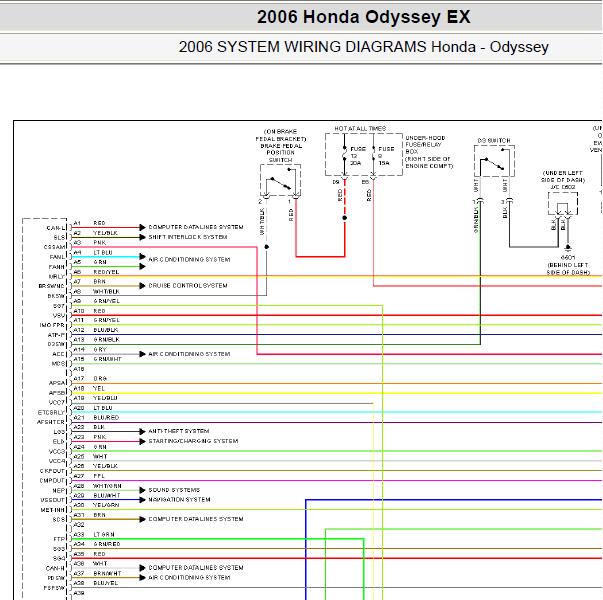
Task: Click arrow pointing to Anti-Theft System
Action: coord(142,432)
